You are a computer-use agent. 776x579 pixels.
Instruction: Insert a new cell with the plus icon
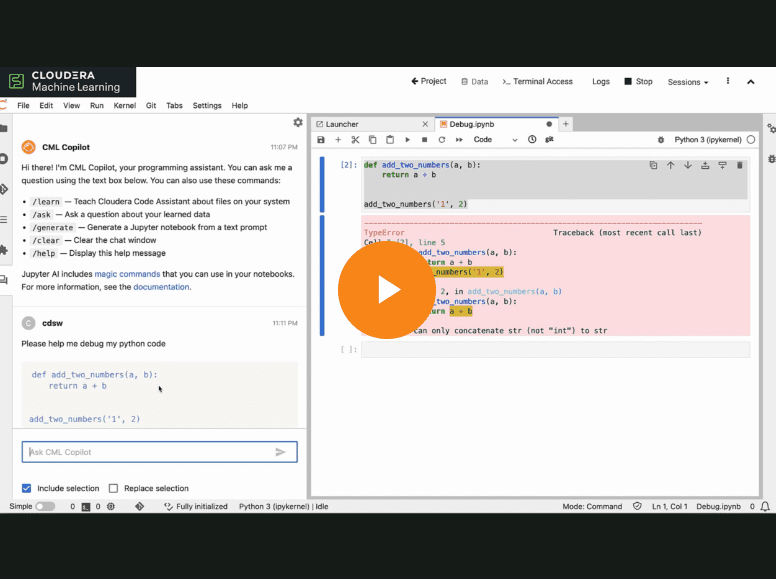tap(338, 140)
